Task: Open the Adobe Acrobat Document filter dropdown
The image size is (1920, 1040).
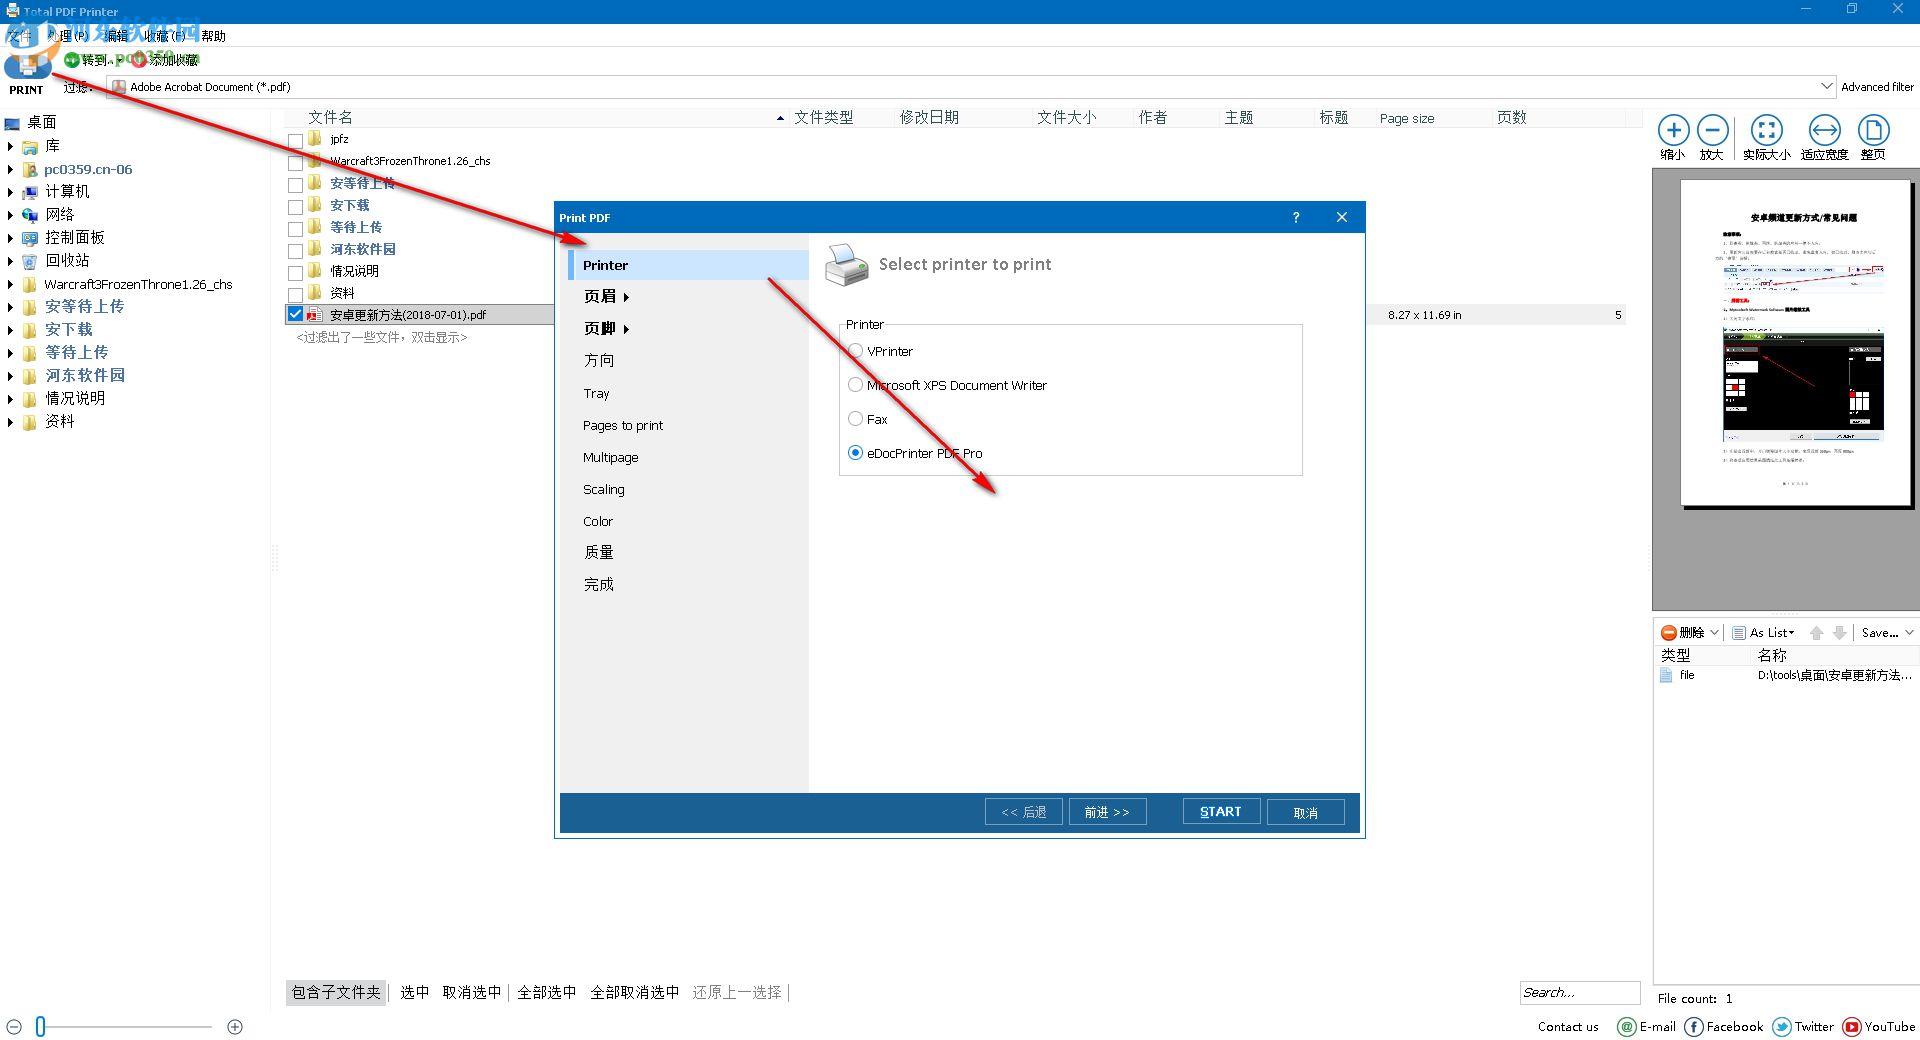Action: point(1826,86)
